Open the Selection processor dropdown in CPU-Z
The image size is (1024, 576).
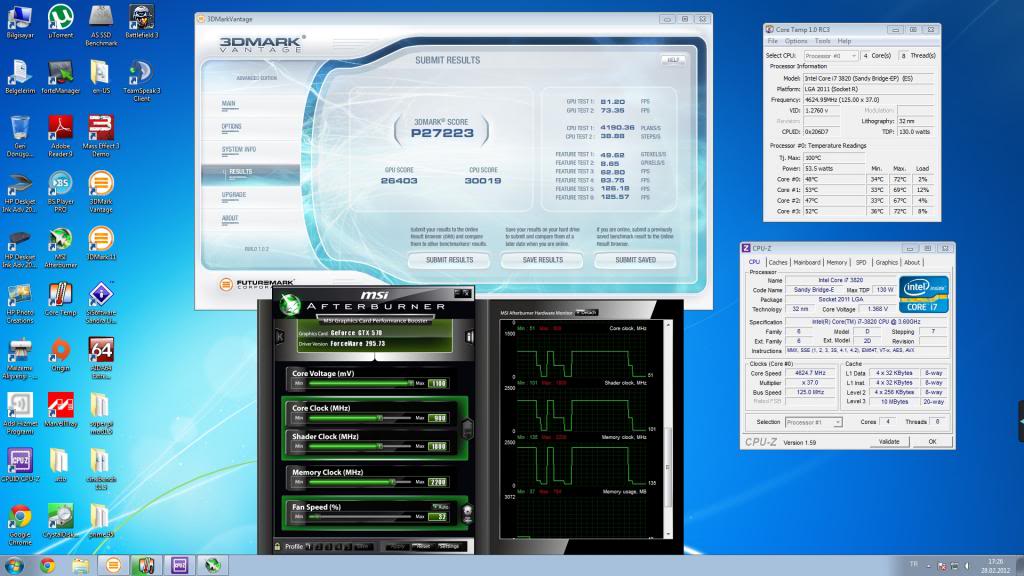pyautogui.click(x=813, y=423)
